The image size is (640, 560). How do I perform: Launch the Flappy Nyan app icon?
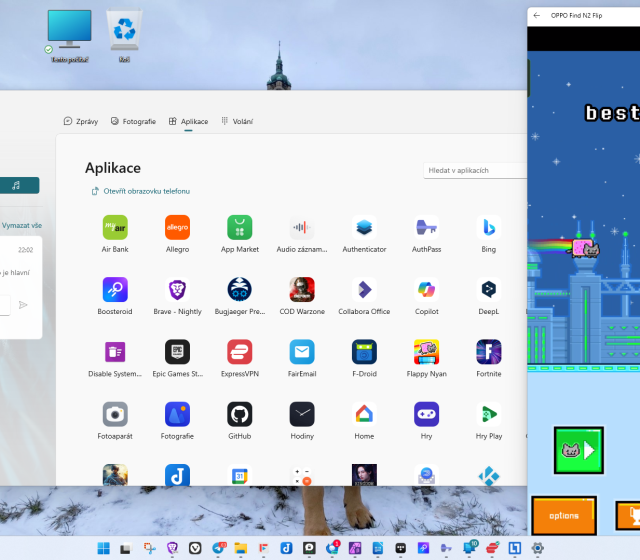pos(426,352)
